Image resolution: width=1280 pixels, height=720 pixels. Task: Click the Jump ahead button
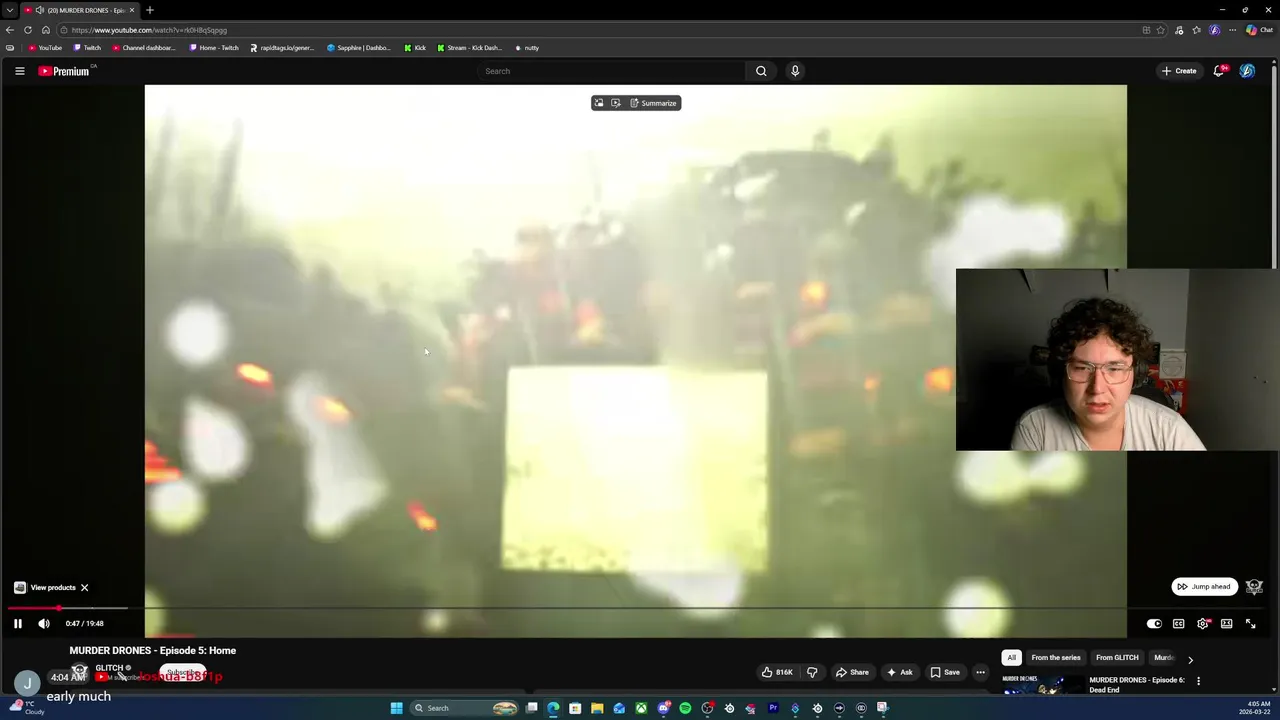coord(1204,587)
